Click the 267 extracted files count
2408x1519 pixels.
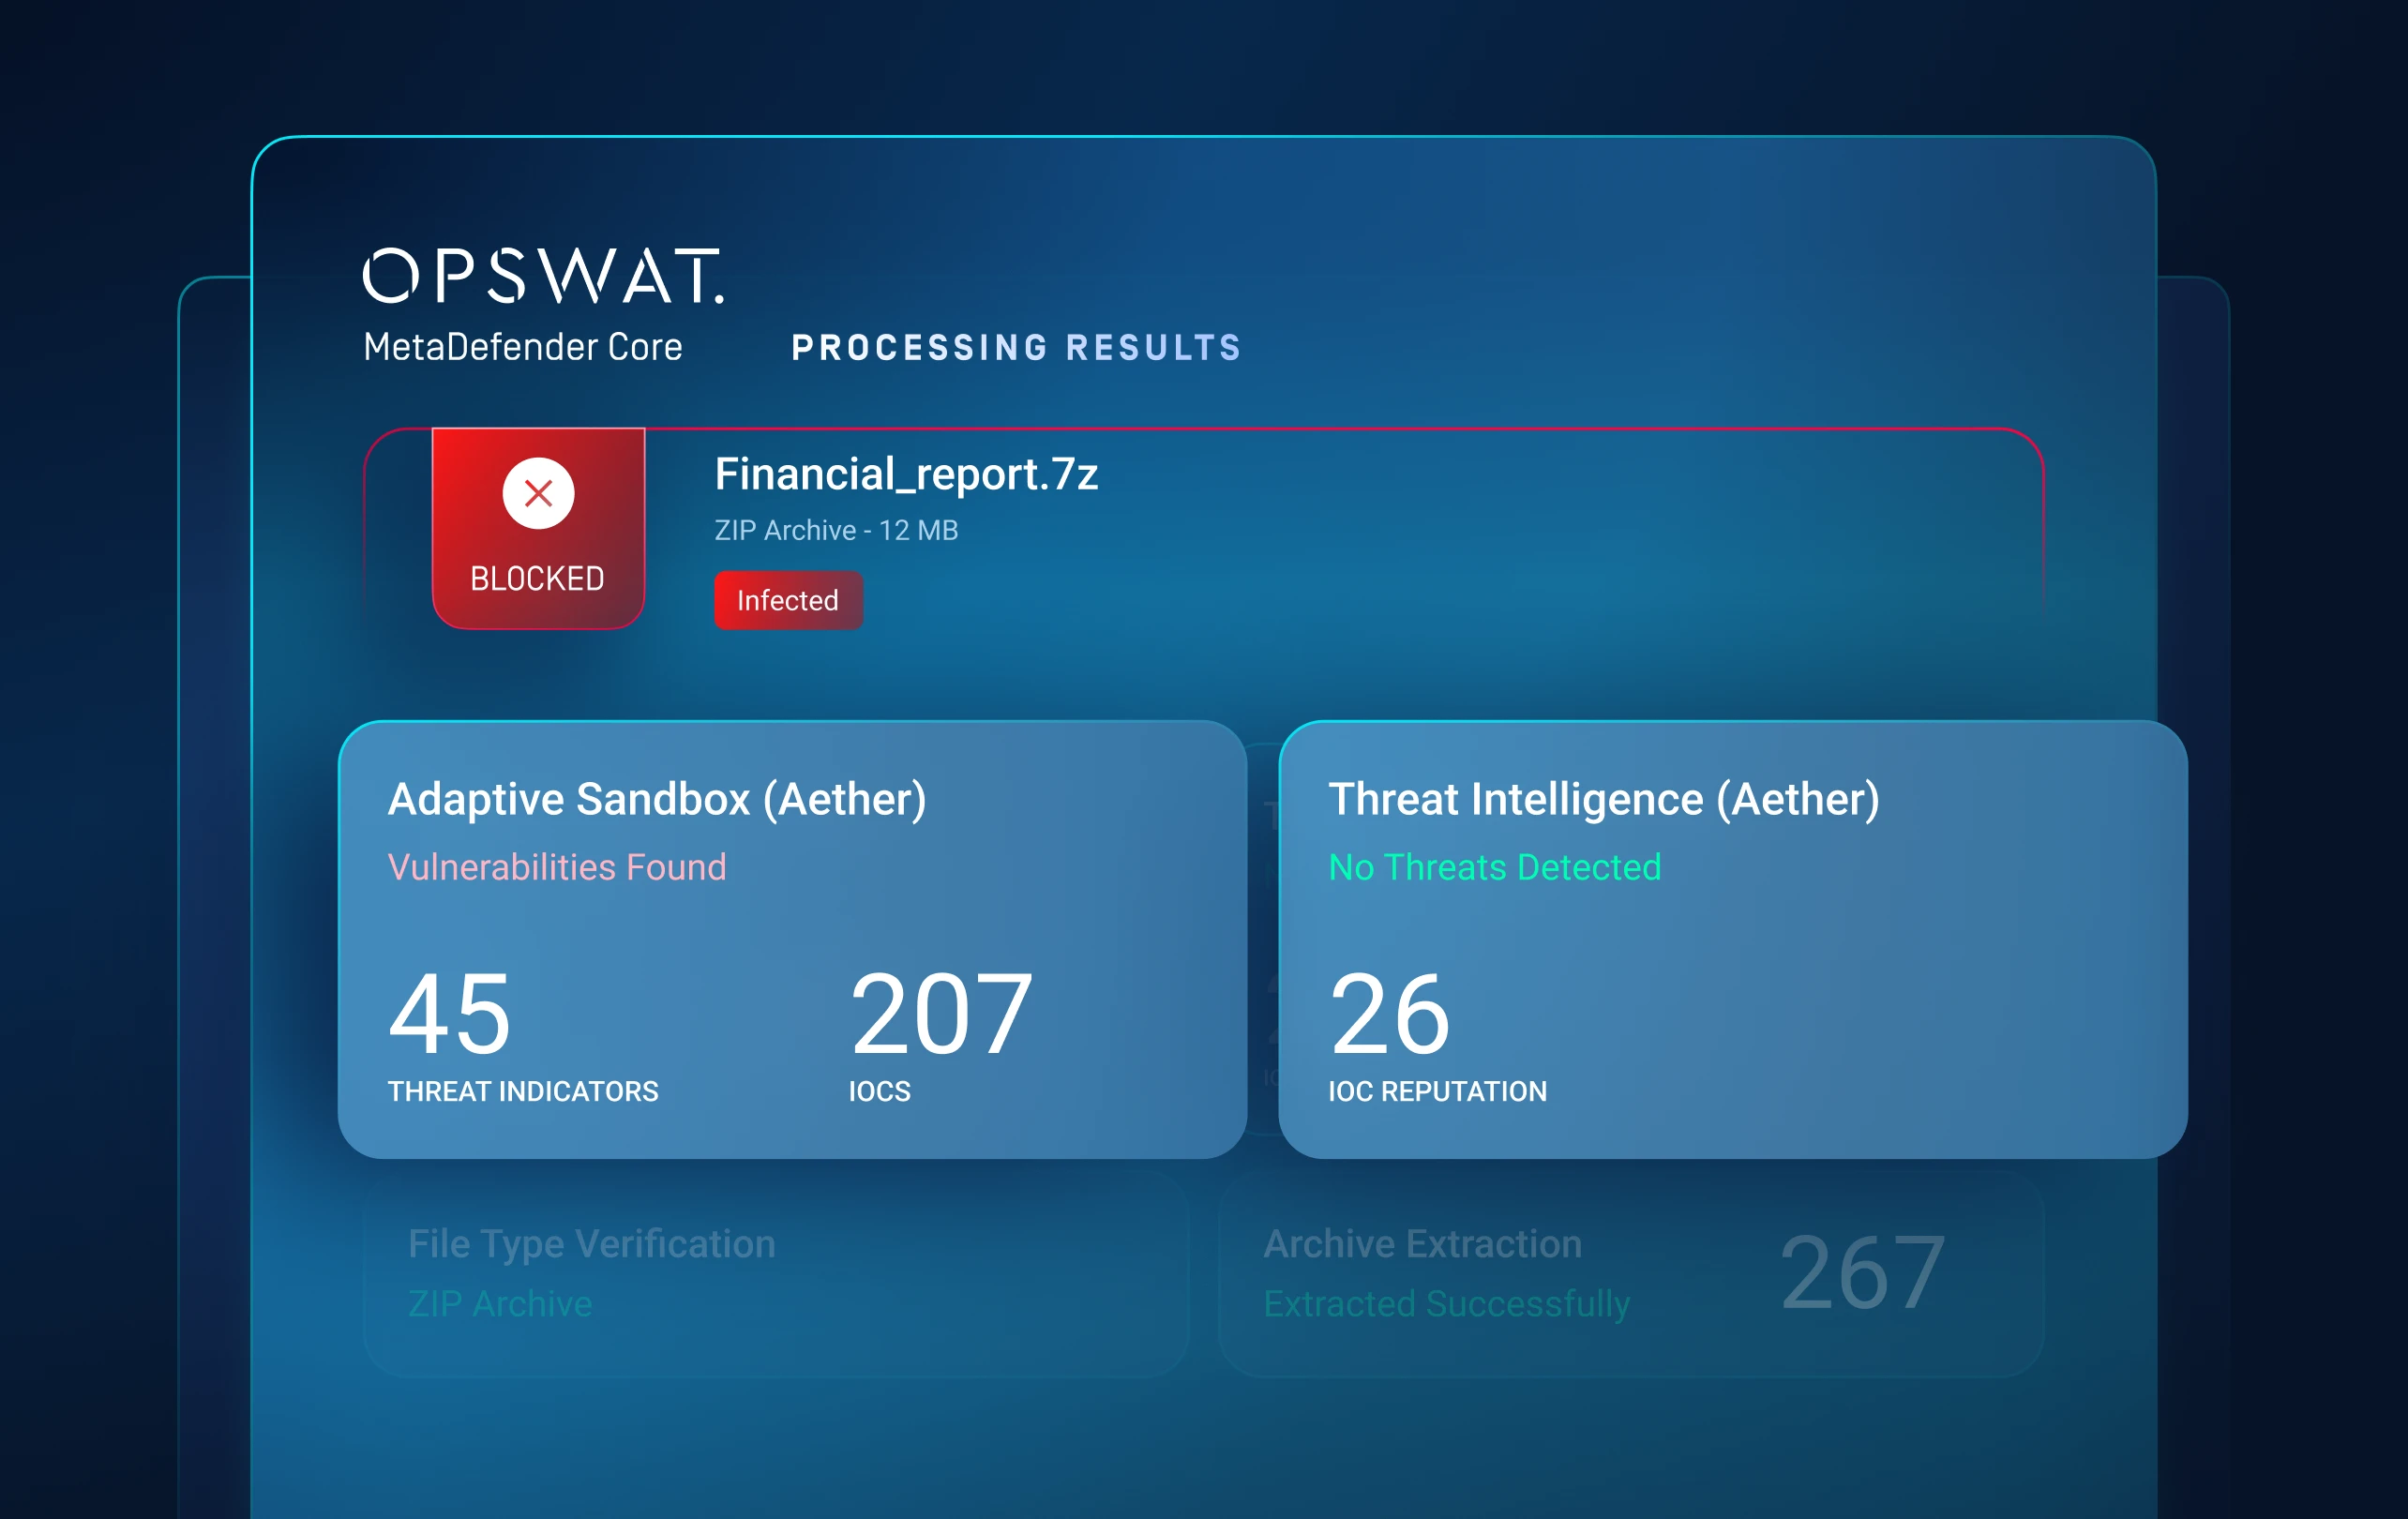click(1862, 1272)
